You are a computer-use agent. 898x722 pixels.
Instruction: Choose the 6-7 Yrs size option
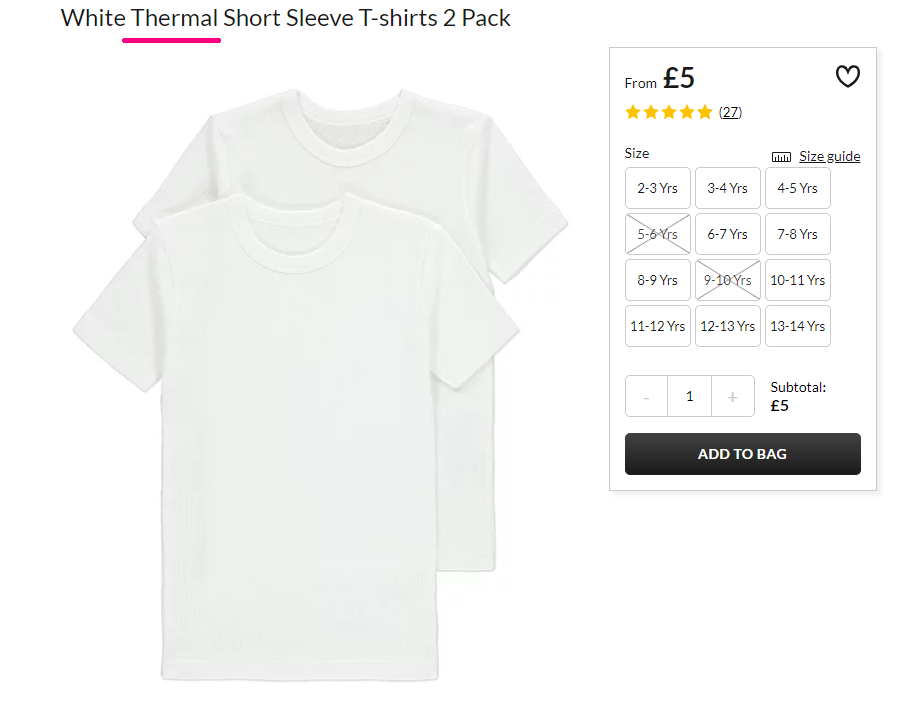727,234
